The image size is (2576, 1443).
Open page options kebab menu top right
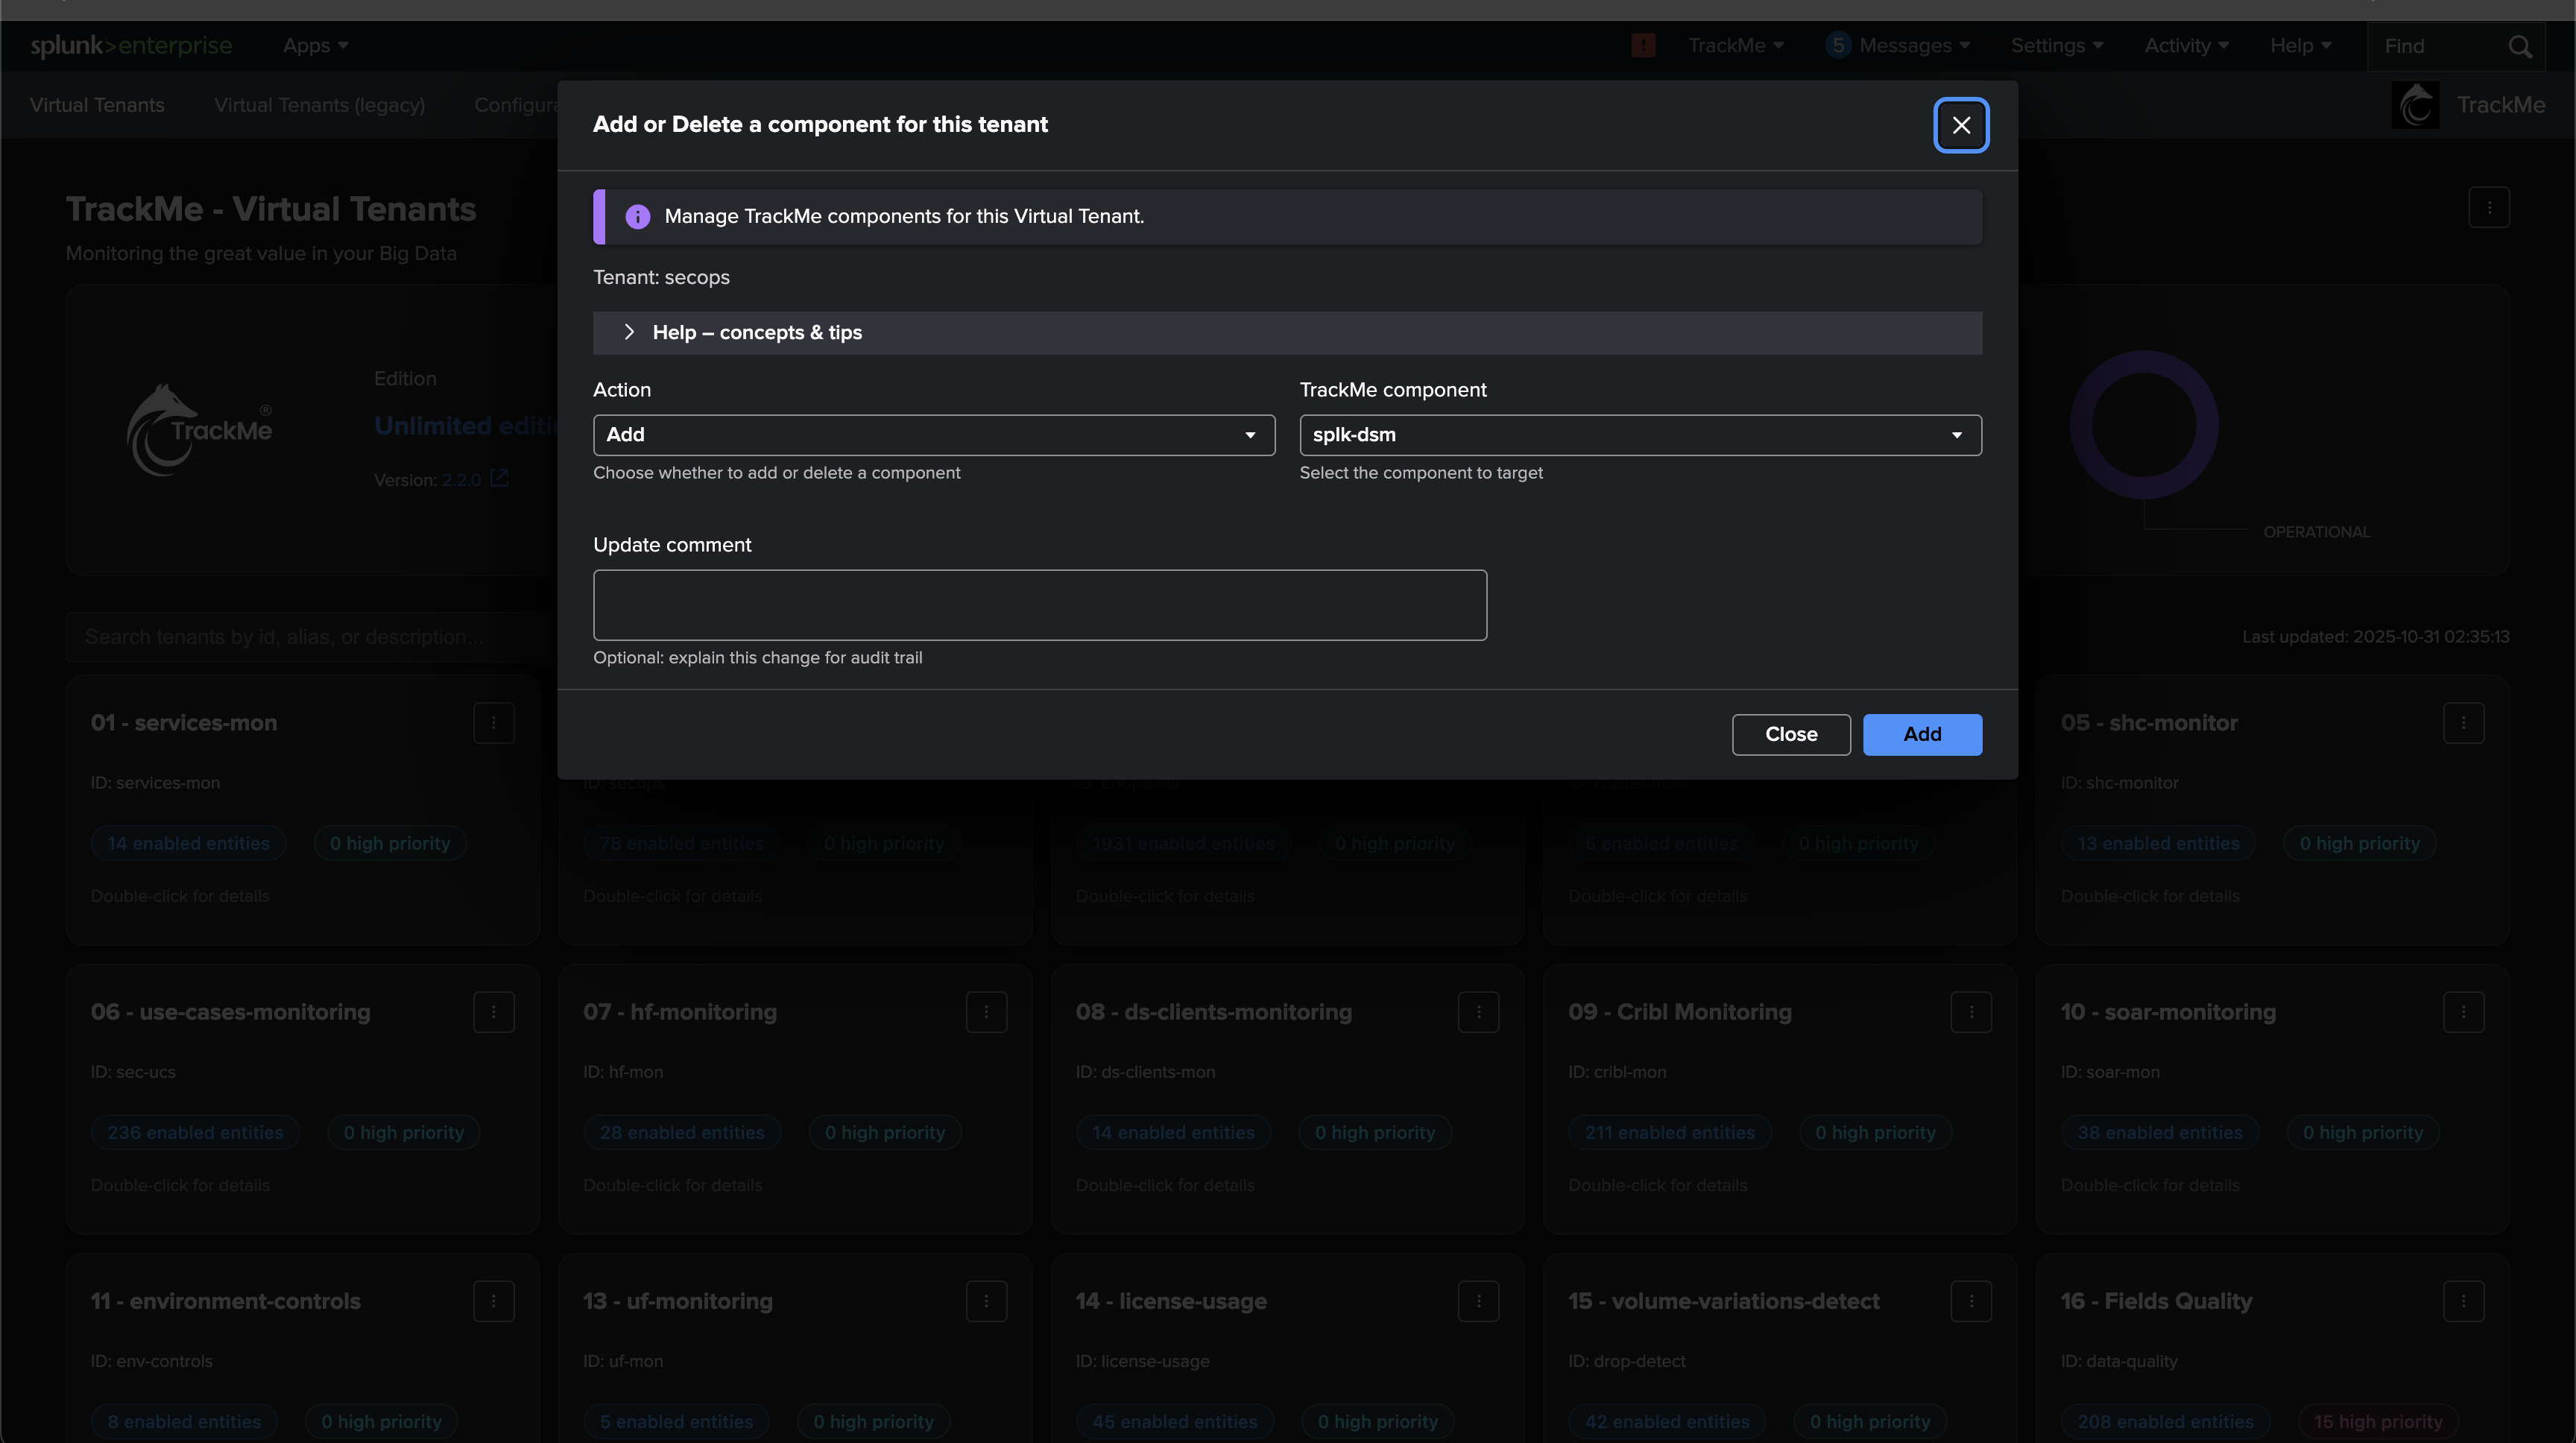tap(2489, 208)
